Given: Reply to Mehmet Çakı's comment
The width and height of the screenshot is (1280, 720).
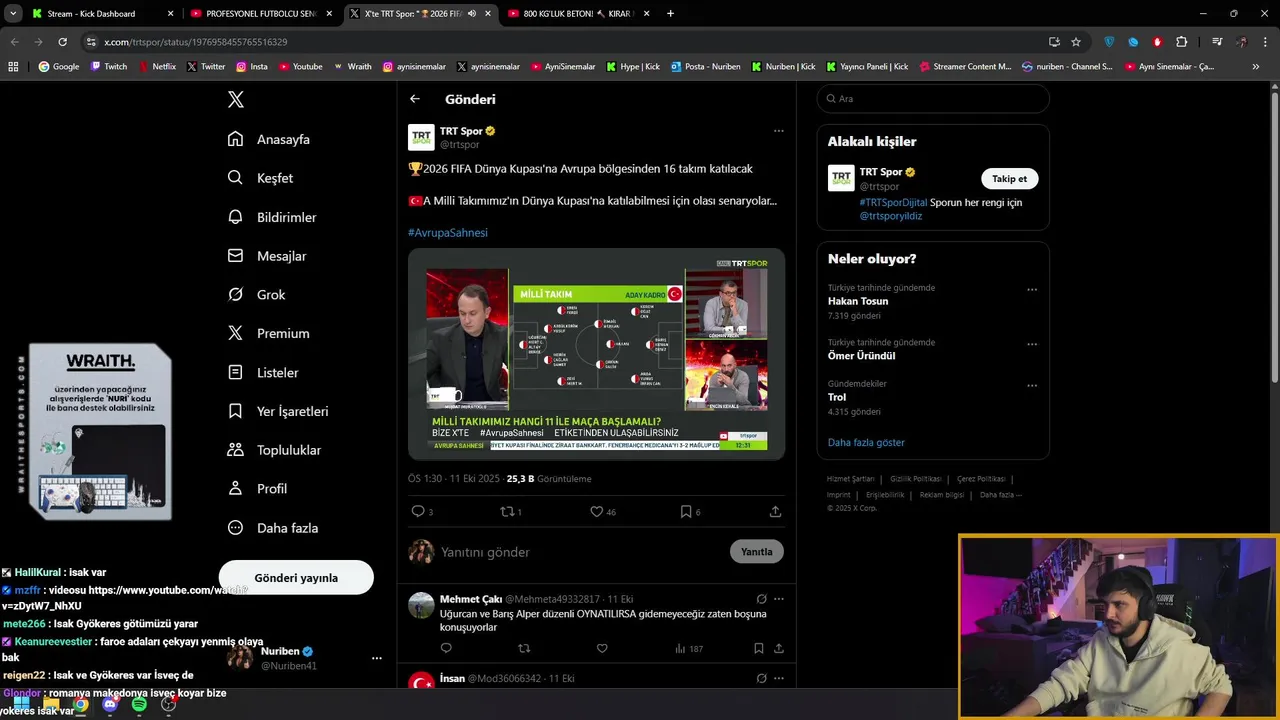Looking at the screenshot, I should (x=446, y=648).
